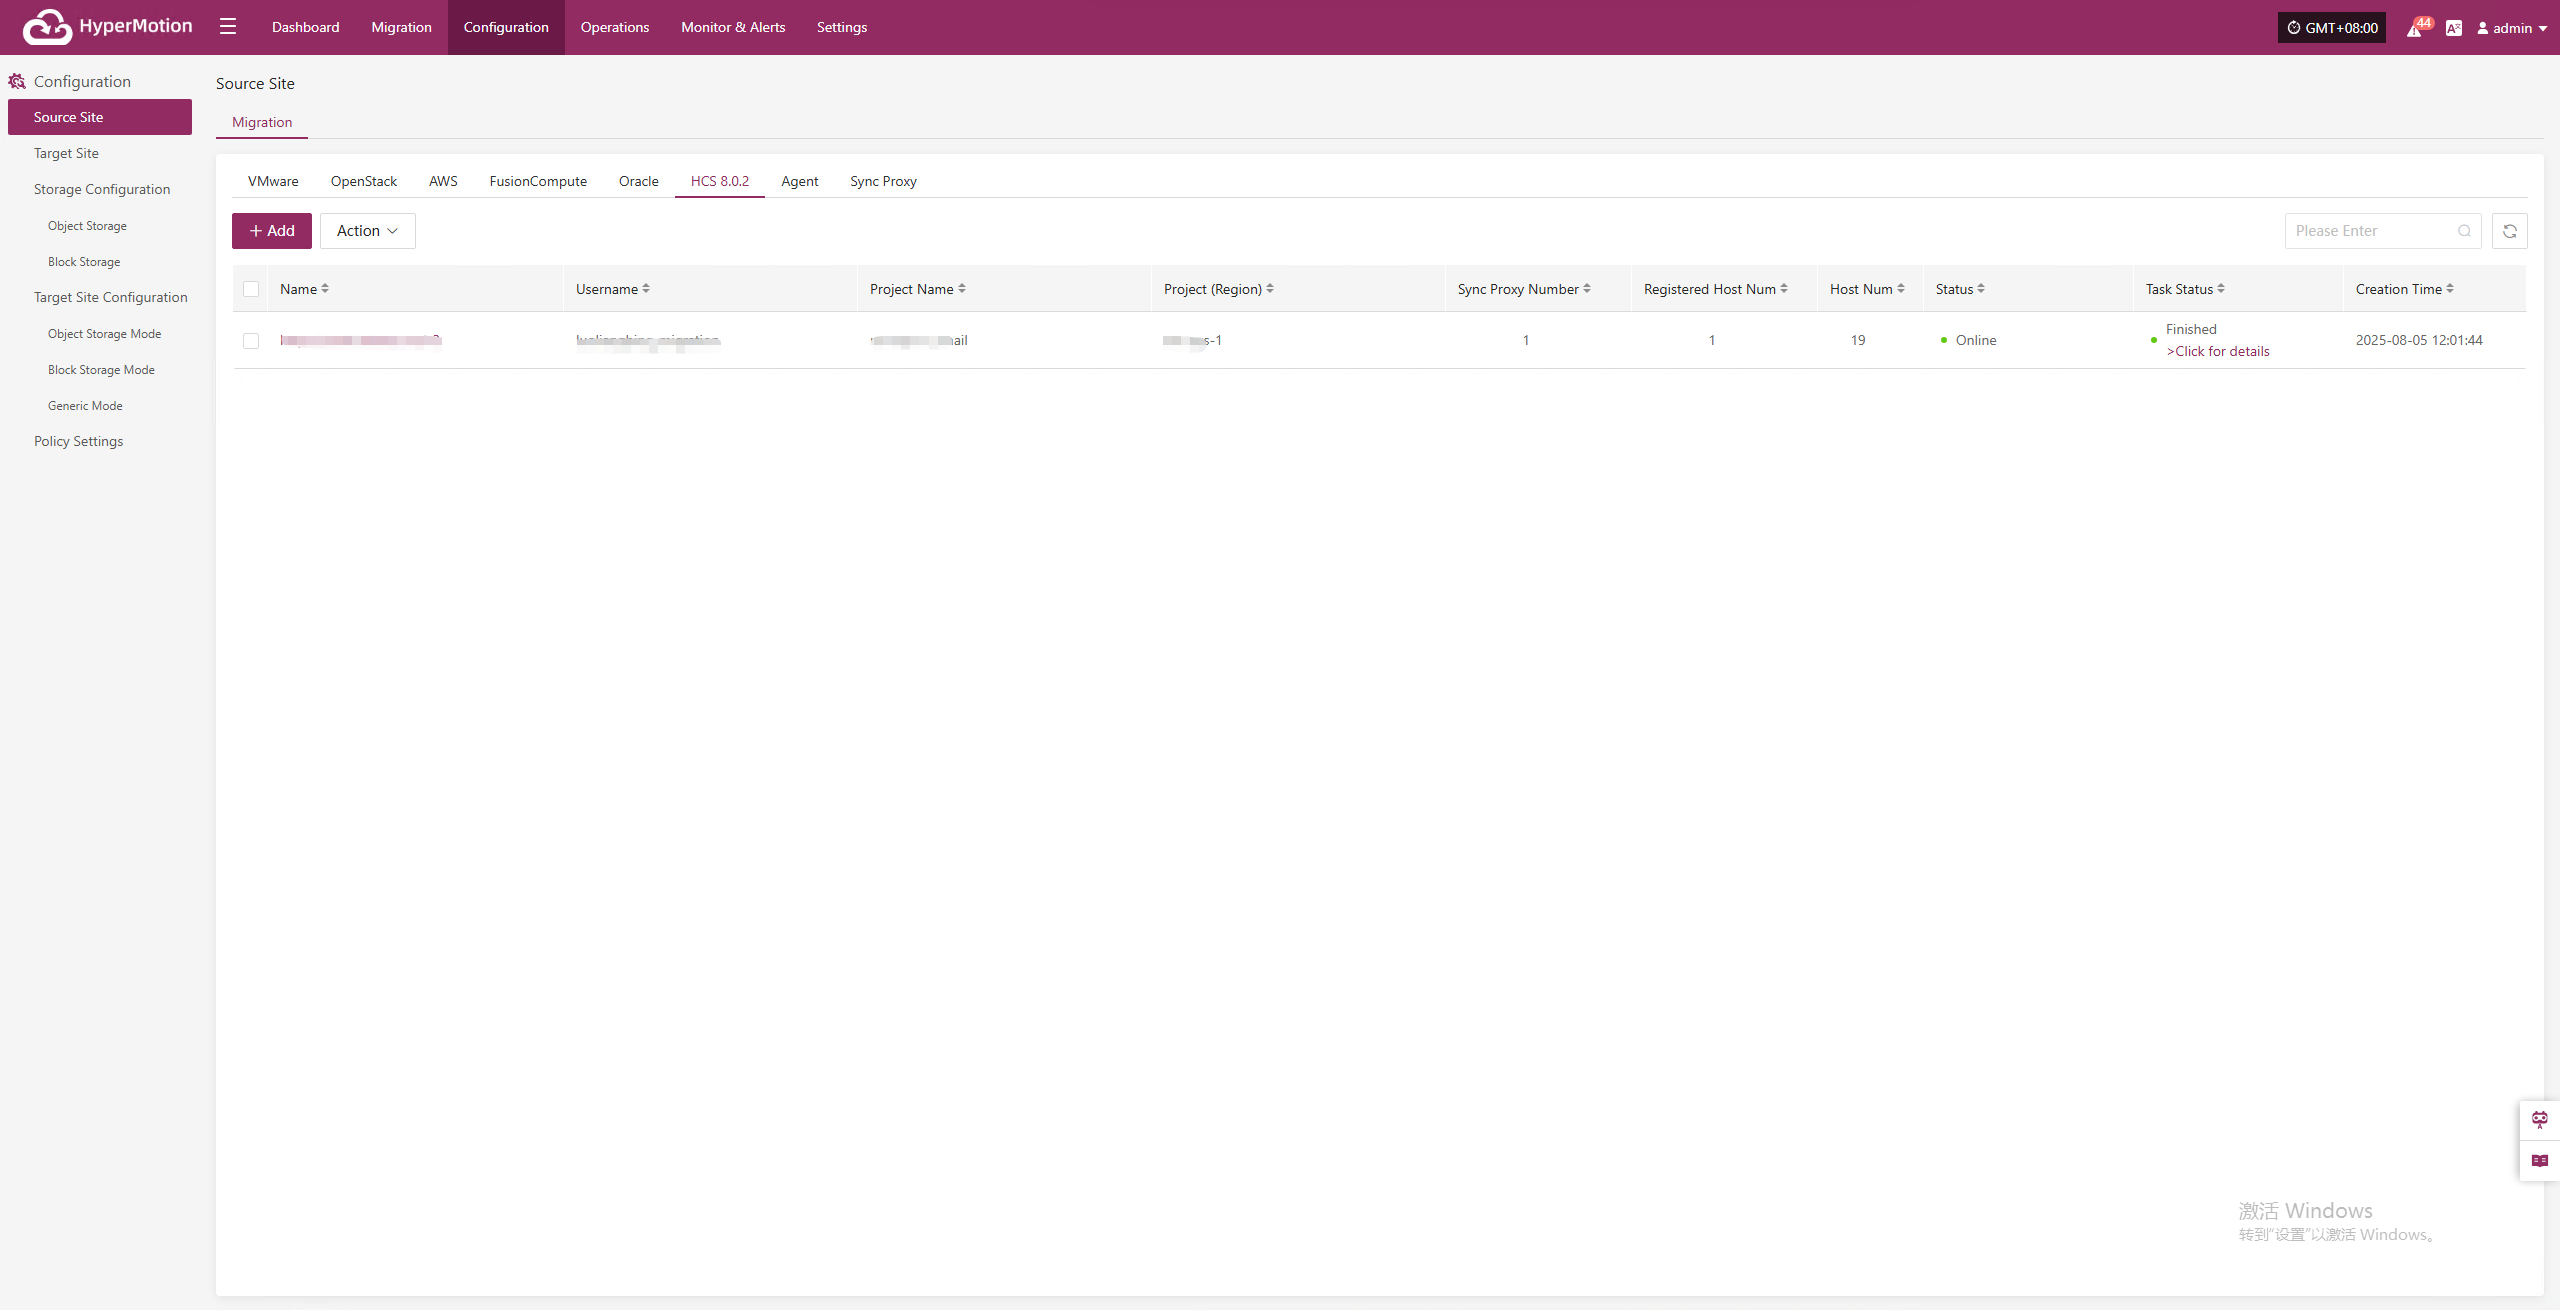Sort by Registered Host Num arrows
2560x1310 pixels.
point(1784,289)
